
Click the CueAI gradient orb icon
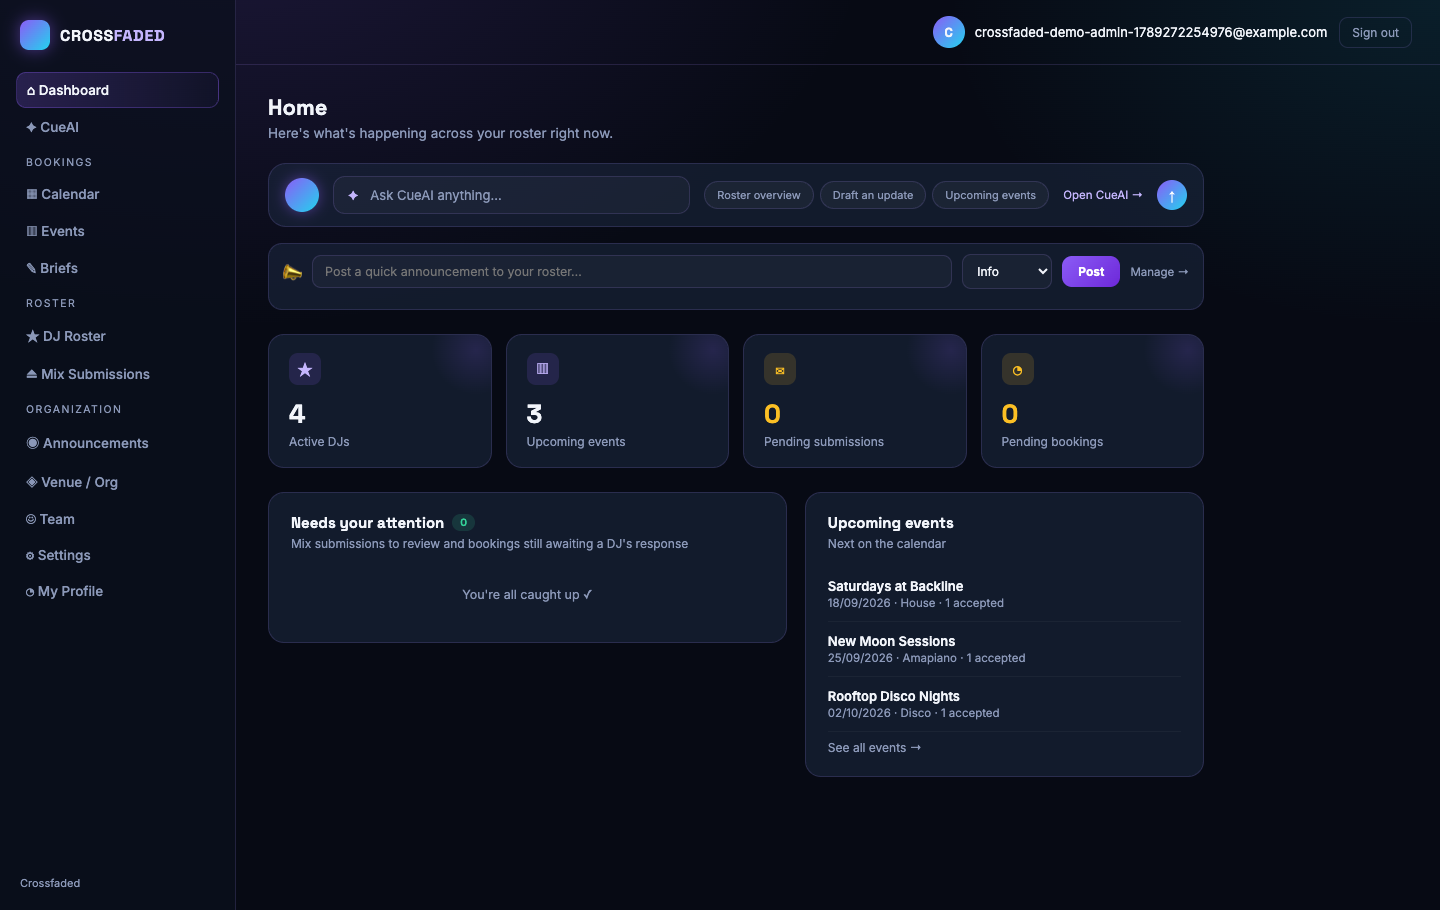click(x=302, y=195)
